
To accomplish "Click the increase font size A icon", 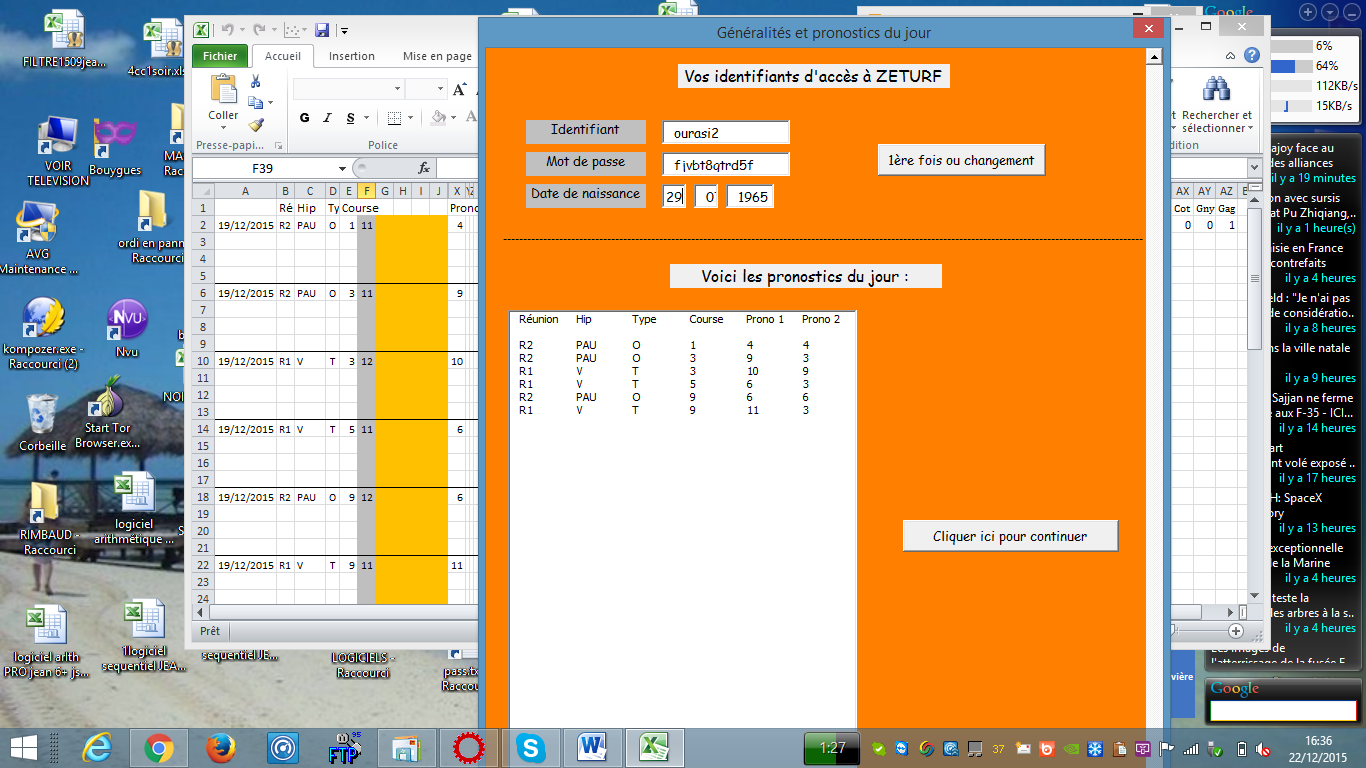I will click(460, 90).
